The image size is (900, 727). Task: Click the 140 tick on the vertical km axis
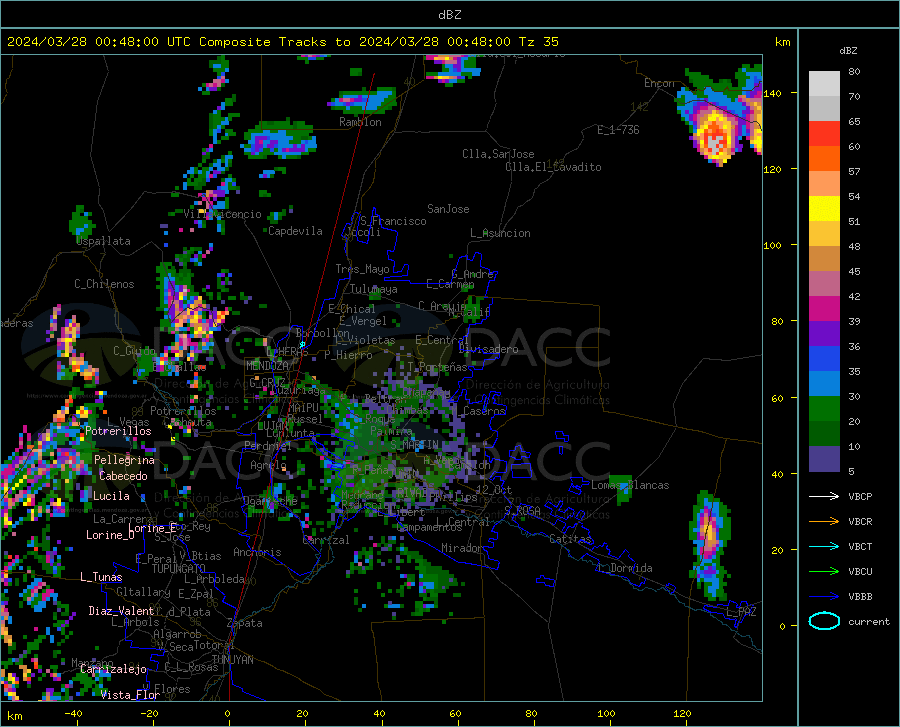pyautogui.click(x=773, y=93)
